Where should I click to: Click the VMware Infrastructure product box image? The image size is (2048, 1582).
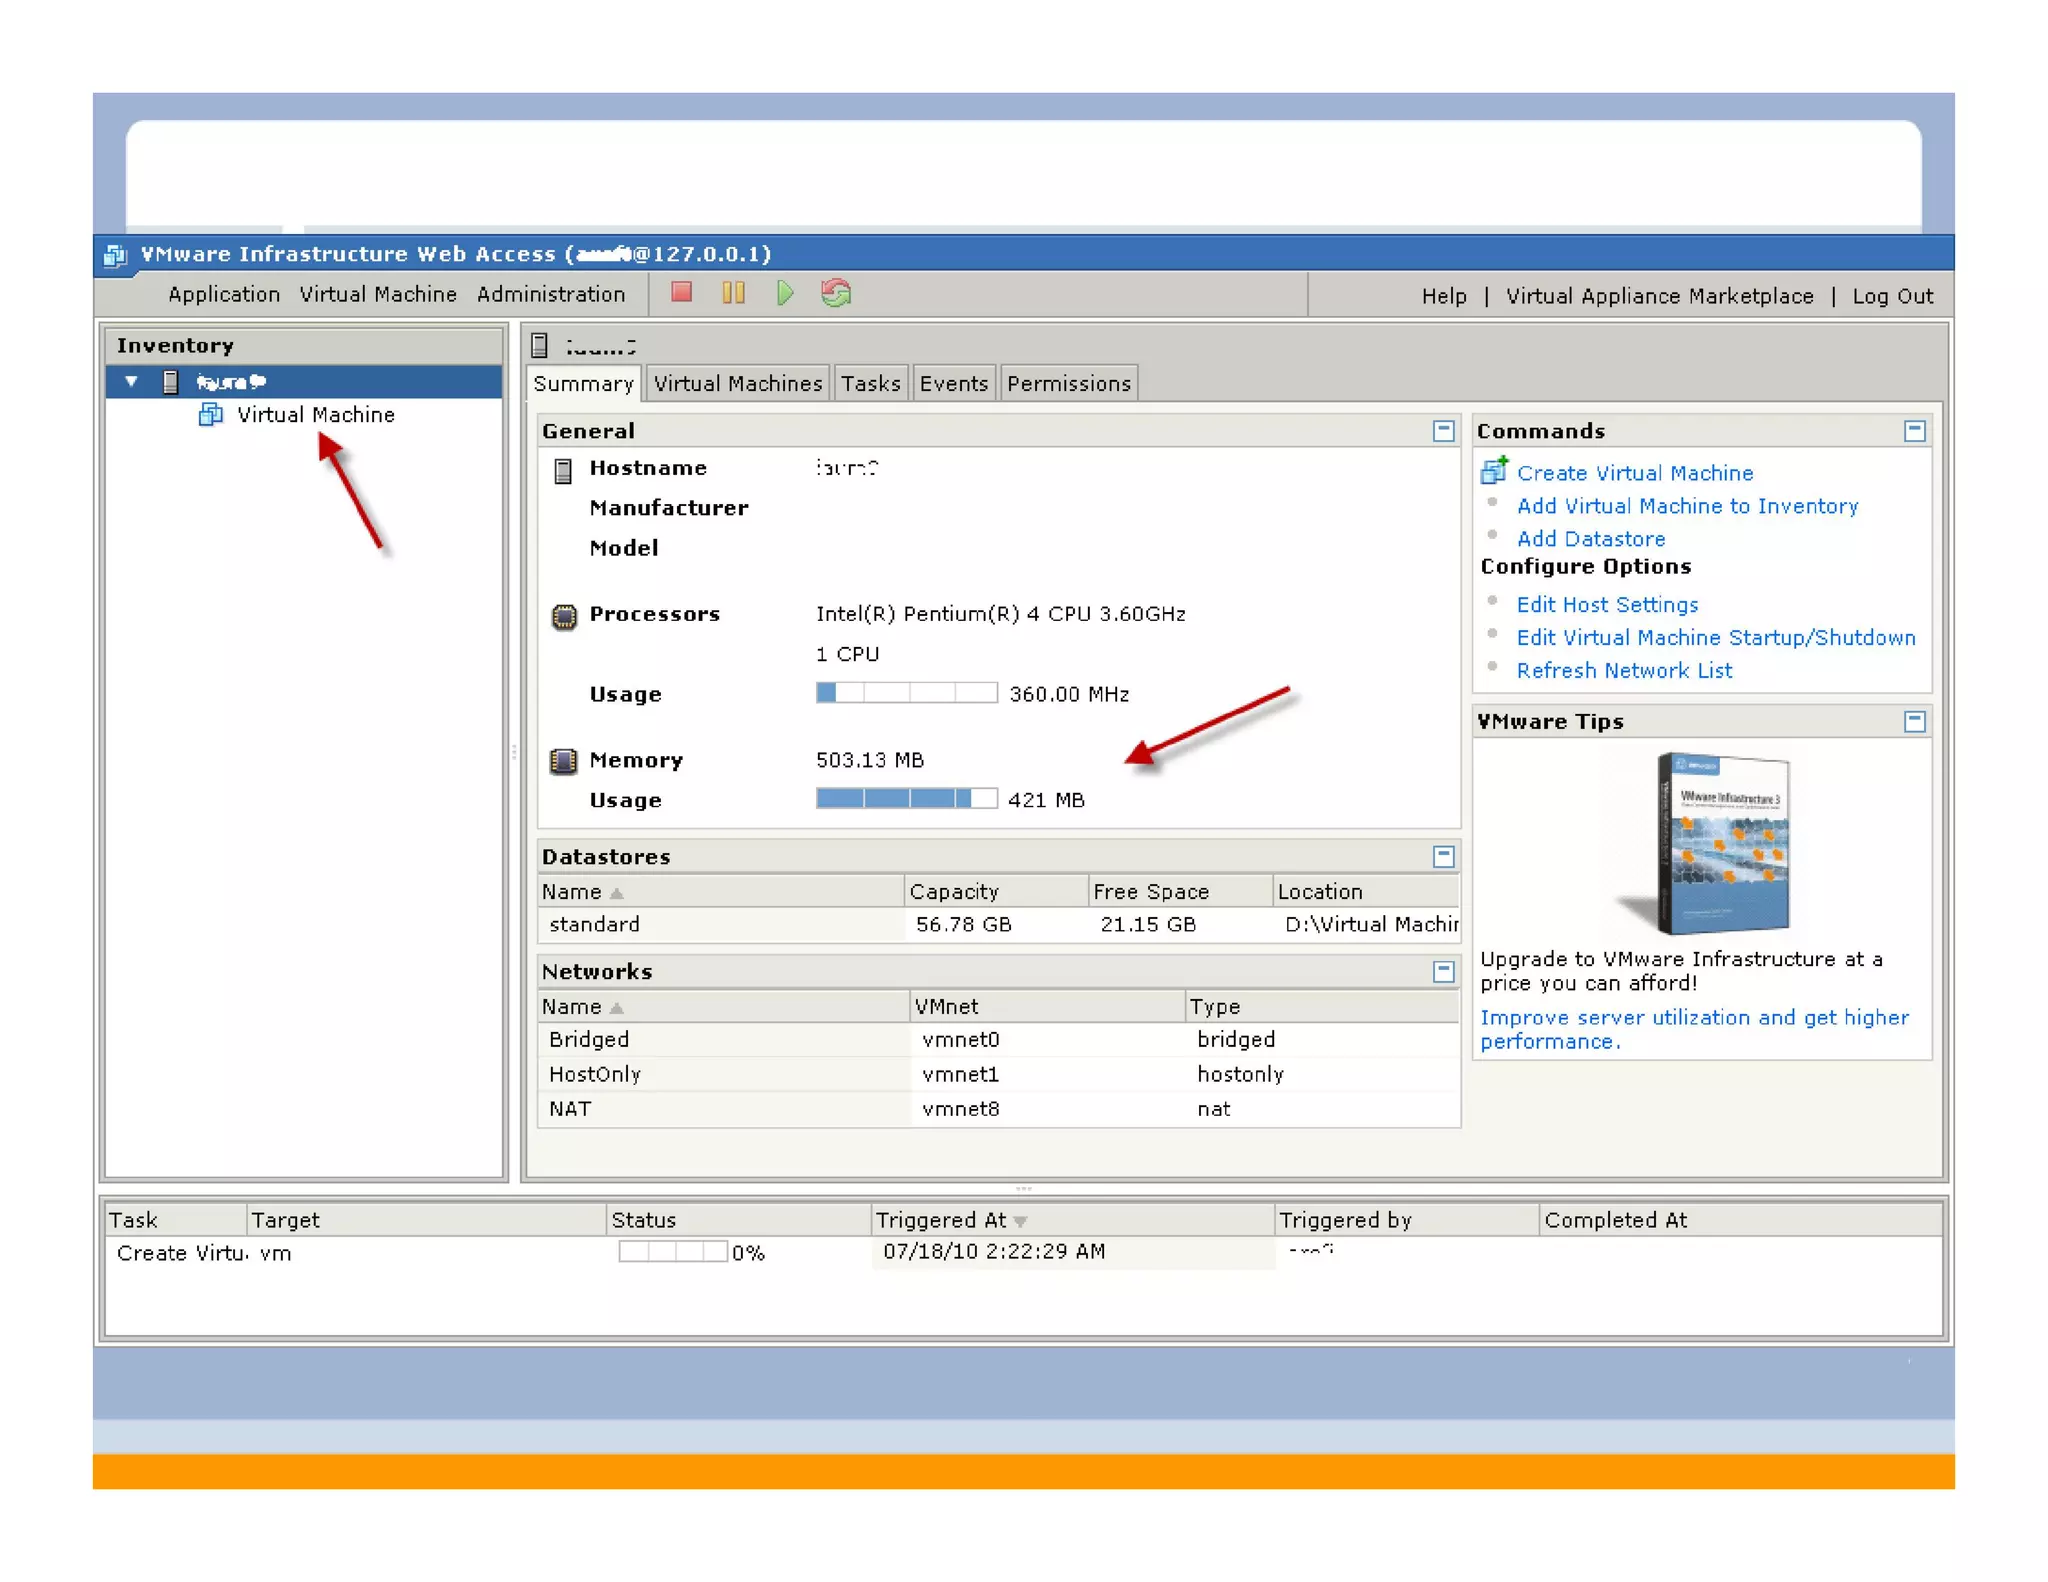1722,843
